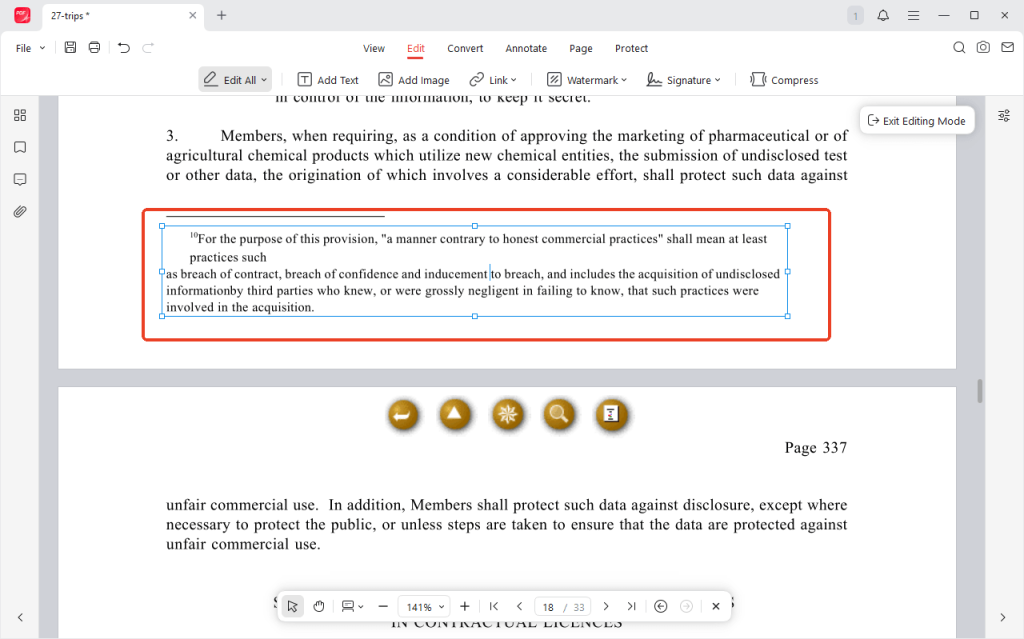Zoom in with the plus button
This screenshot has height=639, width=1024.
[464, 606]
